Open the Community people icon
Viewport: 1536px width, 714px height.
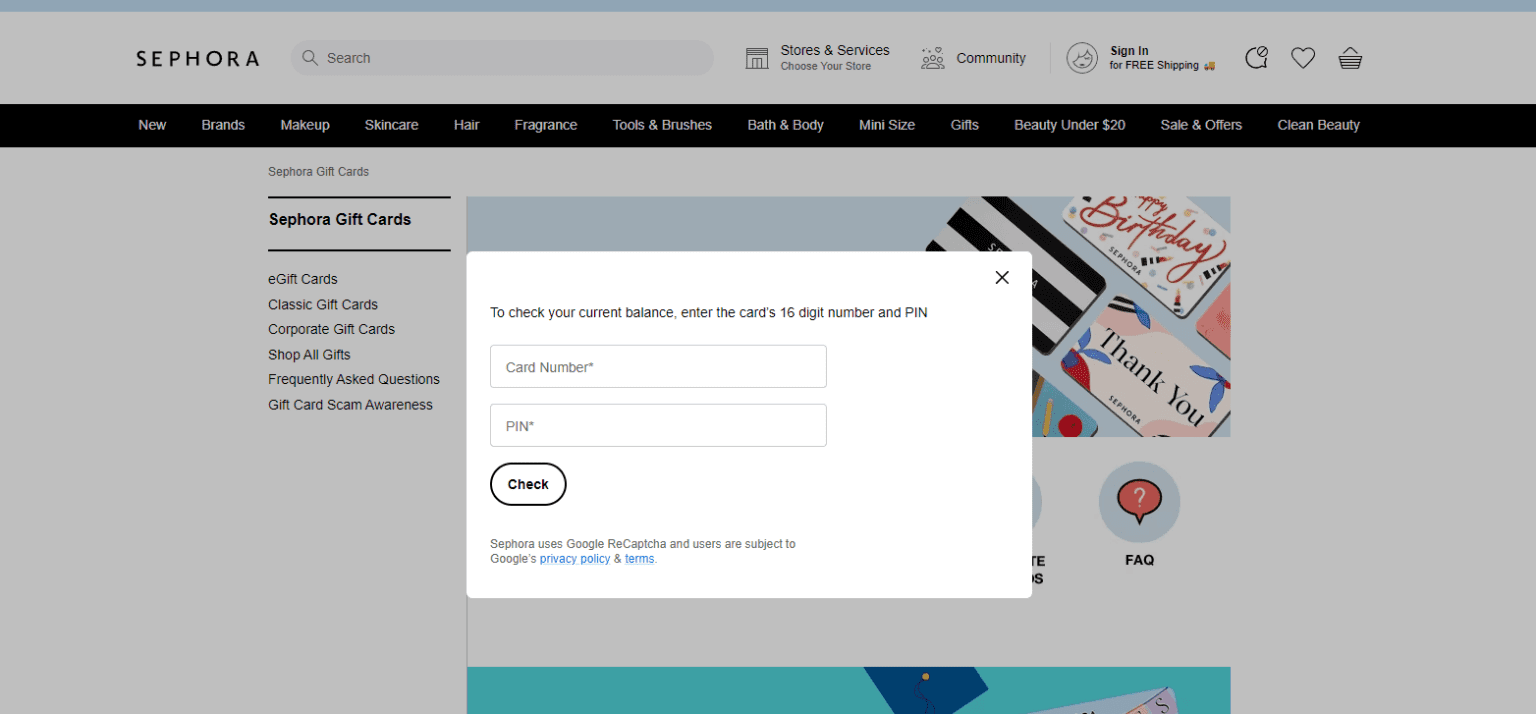pos(933,58)
